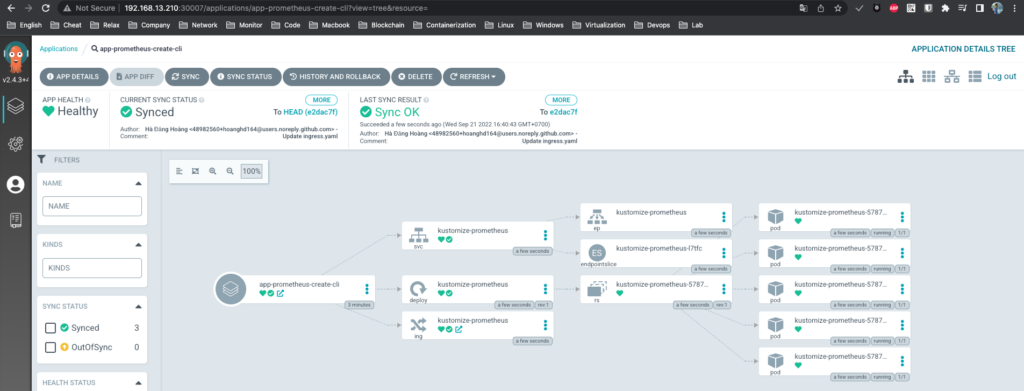Check the OutOfSync filter checkbox
Screen dimensions: 1024x391
50,347
